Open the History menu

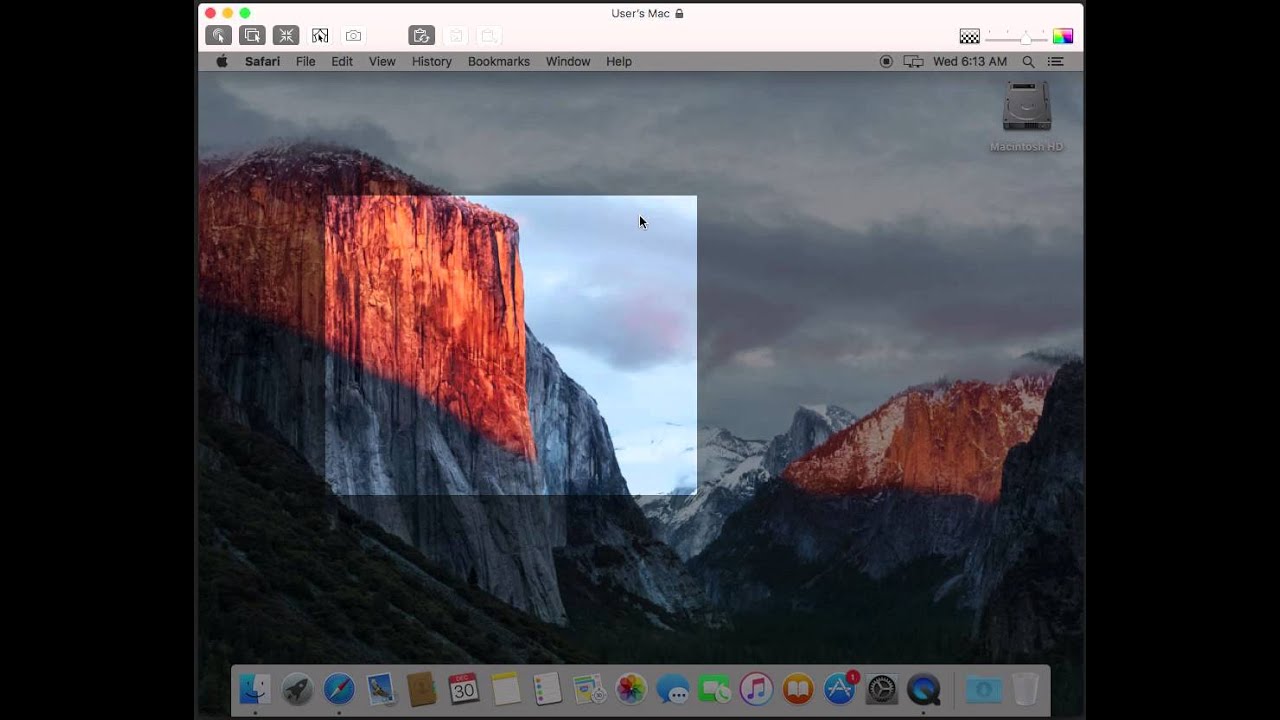point(432,61)
